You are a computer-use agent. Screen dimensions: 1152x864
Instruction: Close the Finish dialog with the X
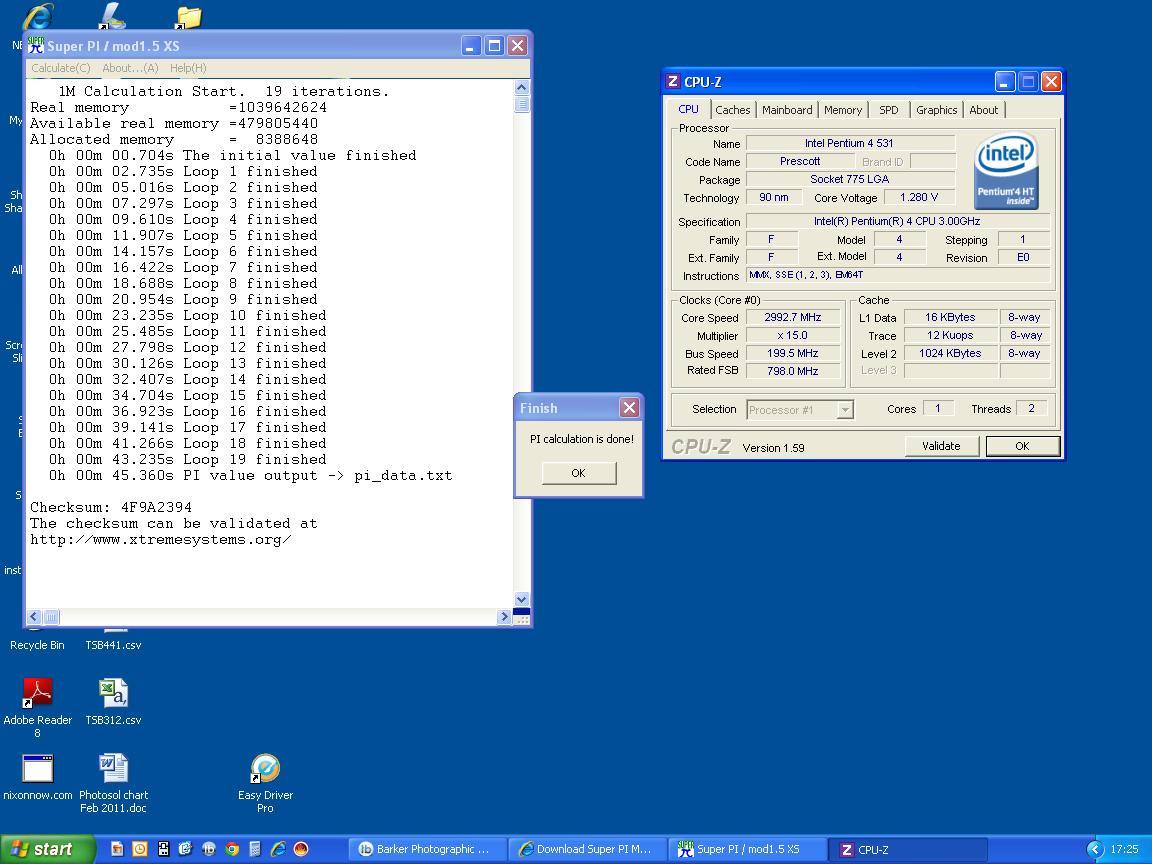tap(629, 408)
